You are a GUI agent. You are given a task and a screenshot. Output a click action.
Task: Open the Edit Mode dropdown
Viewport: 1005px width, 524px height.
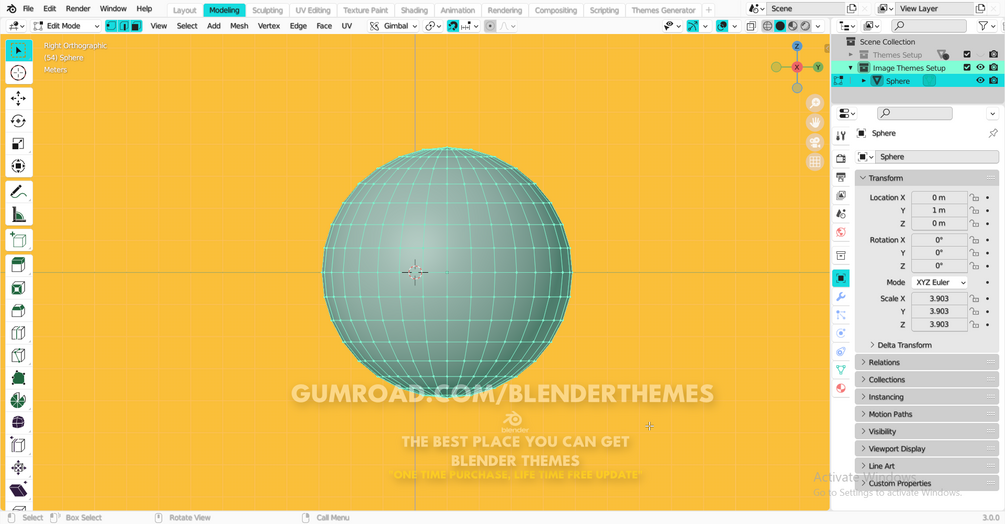coord(66,26)
